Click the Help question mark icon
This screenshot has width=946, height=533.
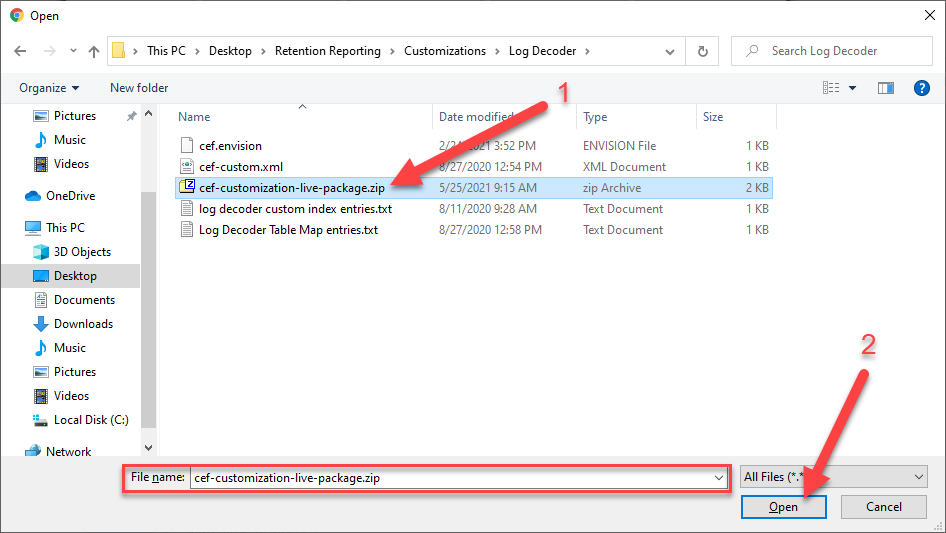click(x=922, y=88)
